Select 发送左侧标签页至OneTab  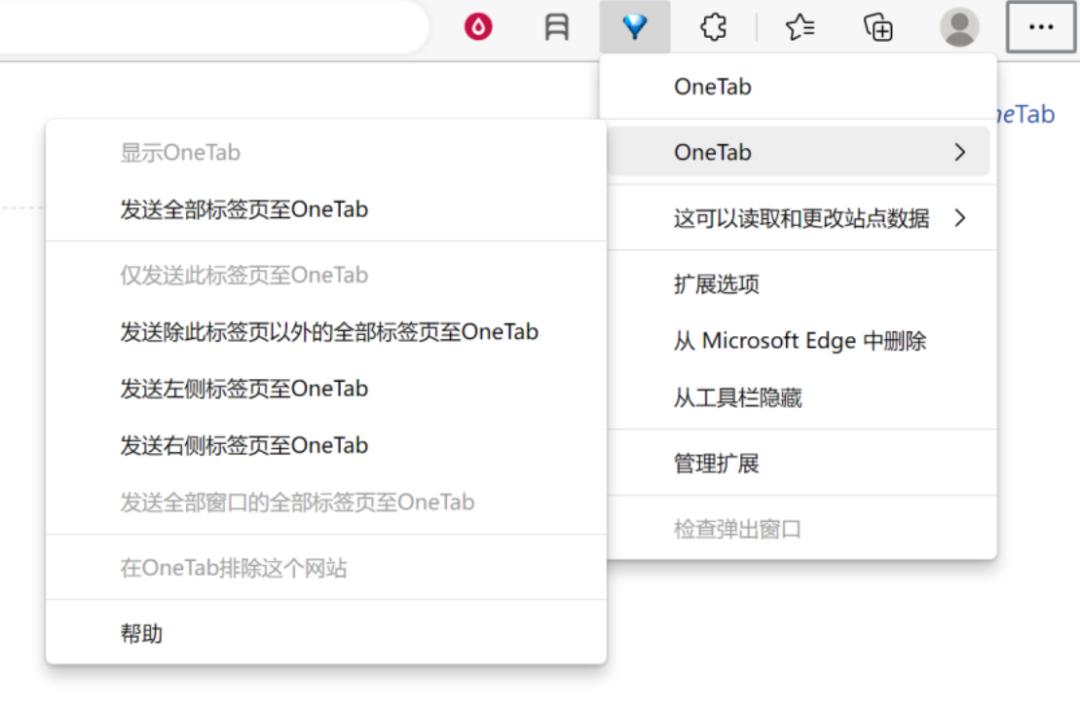[244, 388]
